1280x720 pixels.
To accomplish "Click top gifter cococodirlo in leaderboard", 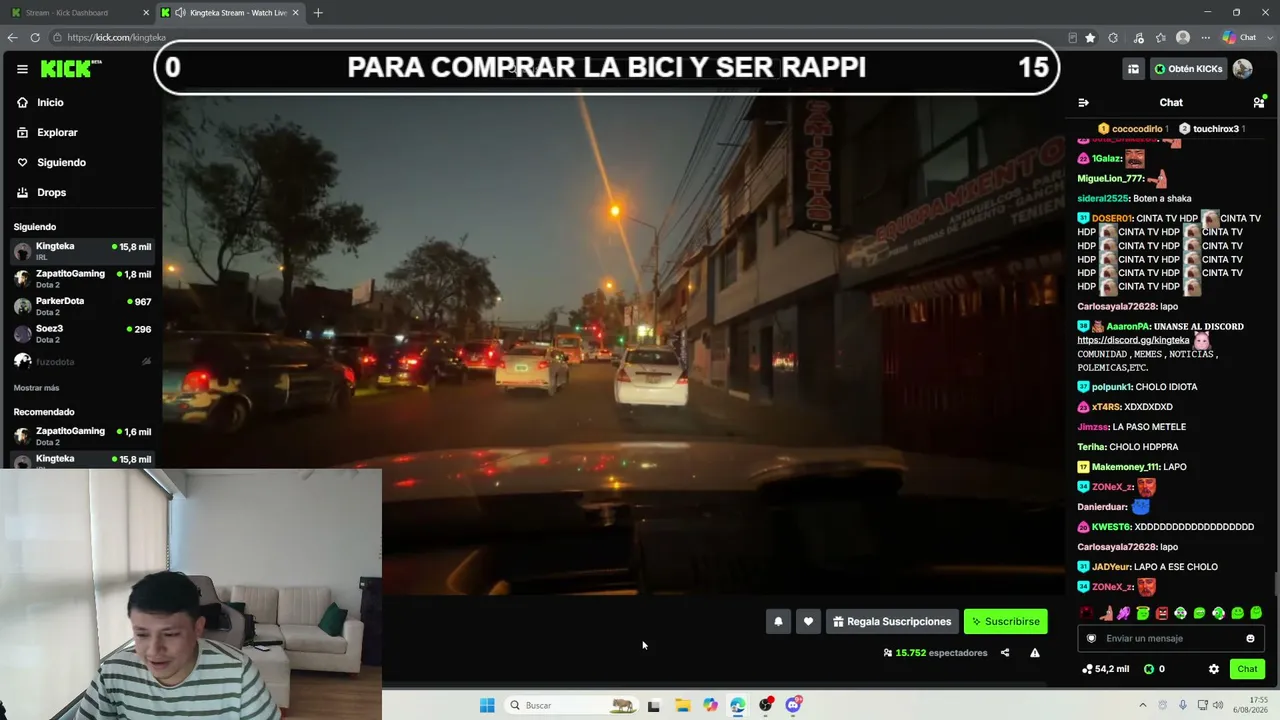I will (x=1134, y=129).
